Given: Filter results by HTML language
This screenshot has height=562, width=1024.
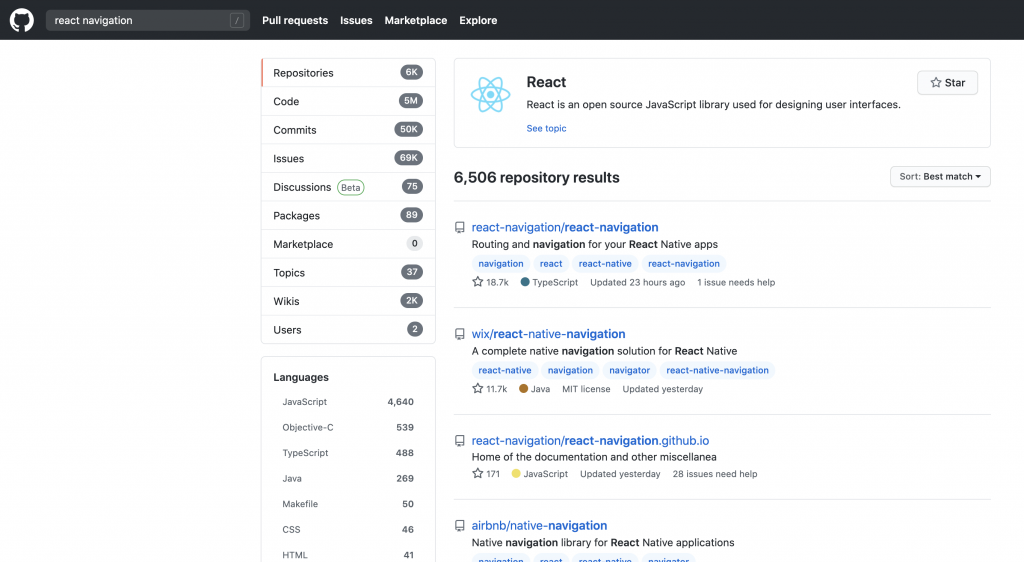Looking at the screenshot, I should [x=348, y=555].
